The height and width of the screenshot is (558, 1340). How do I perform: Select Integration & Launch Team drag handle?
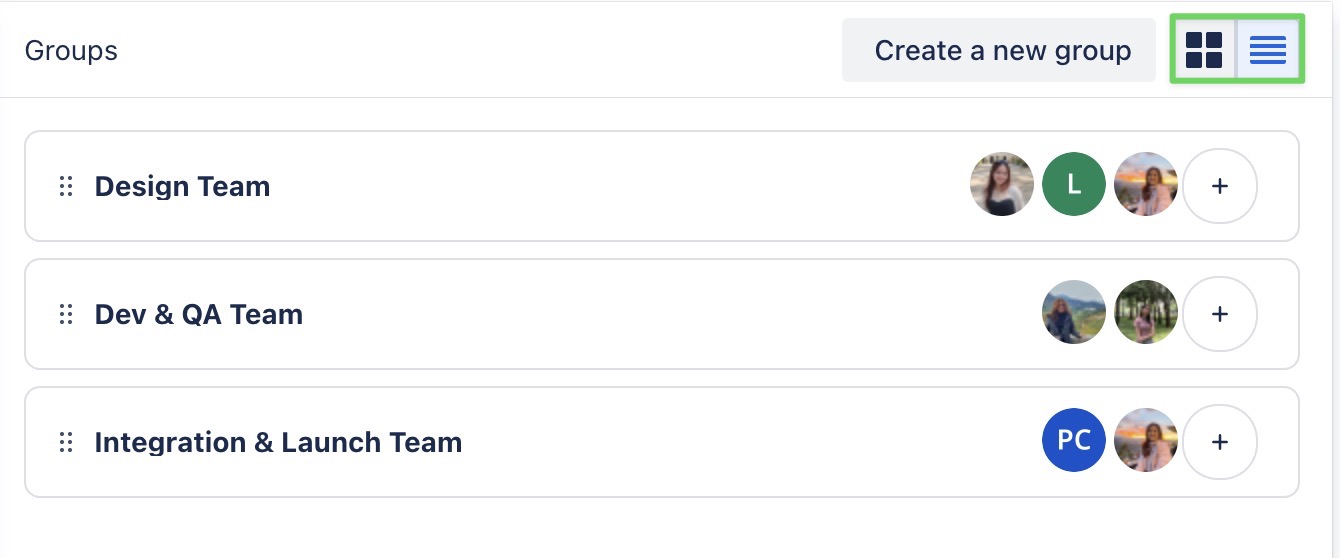(66, 442)
